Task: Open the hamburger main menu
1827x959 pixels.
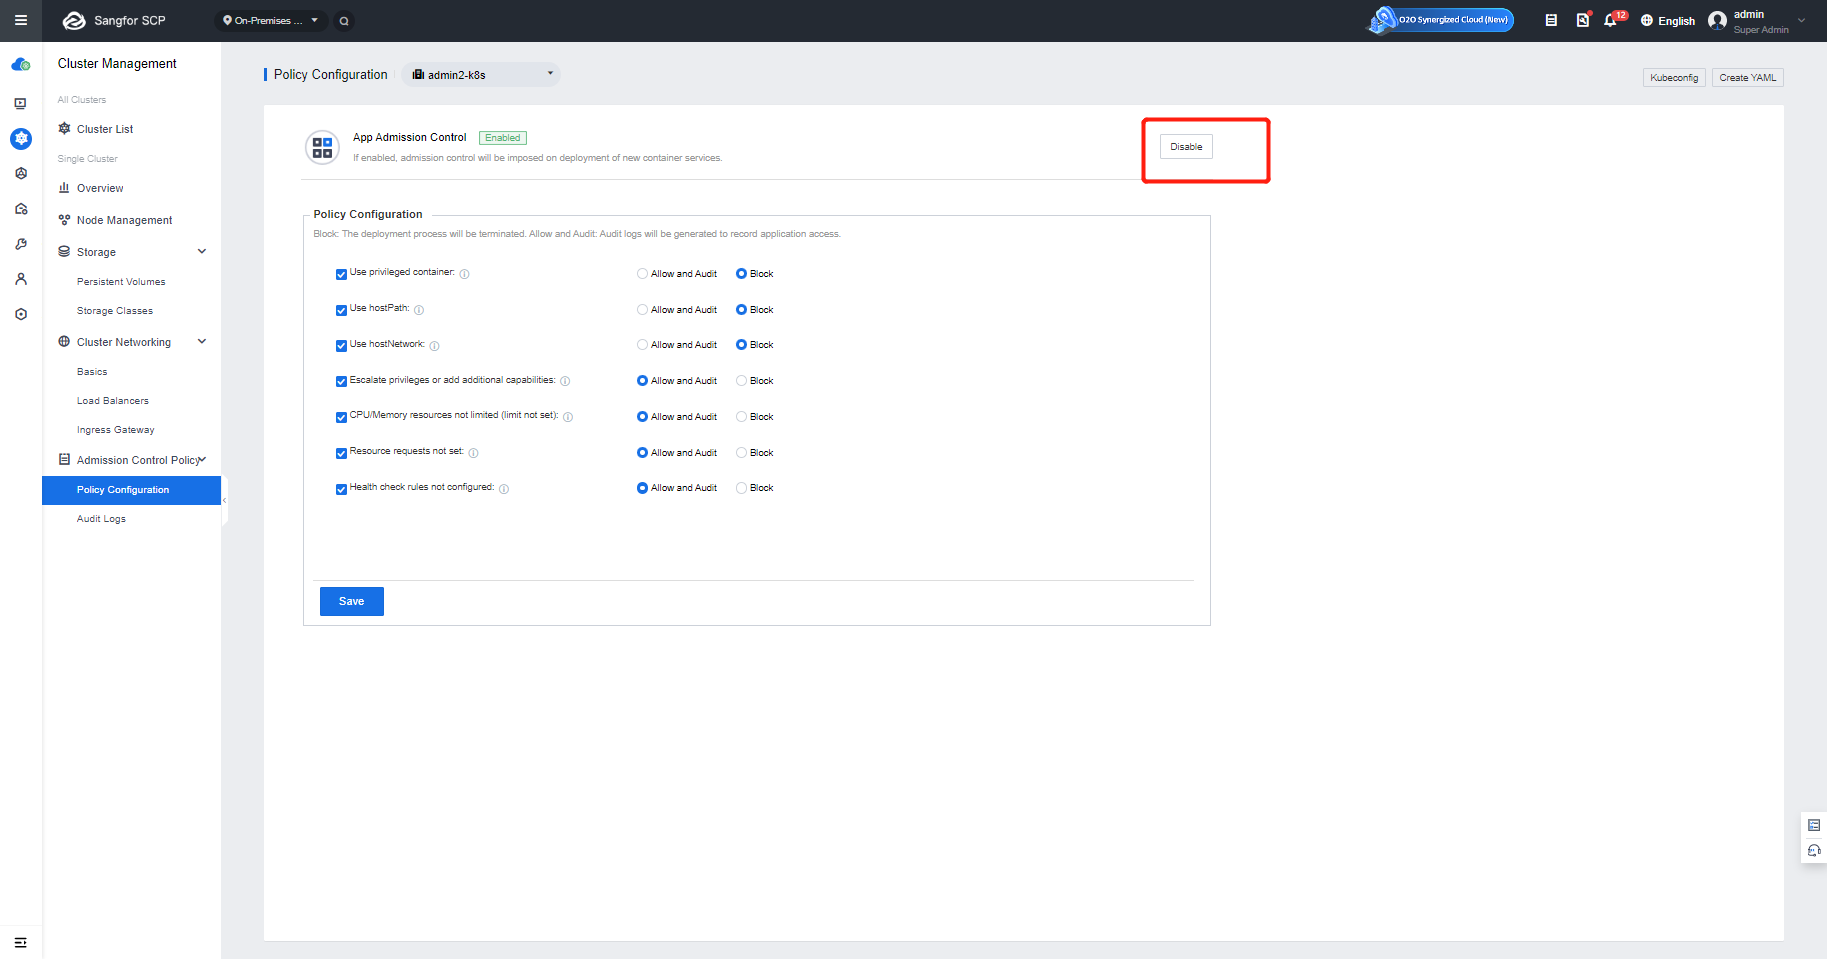Action: pos(20,20)
